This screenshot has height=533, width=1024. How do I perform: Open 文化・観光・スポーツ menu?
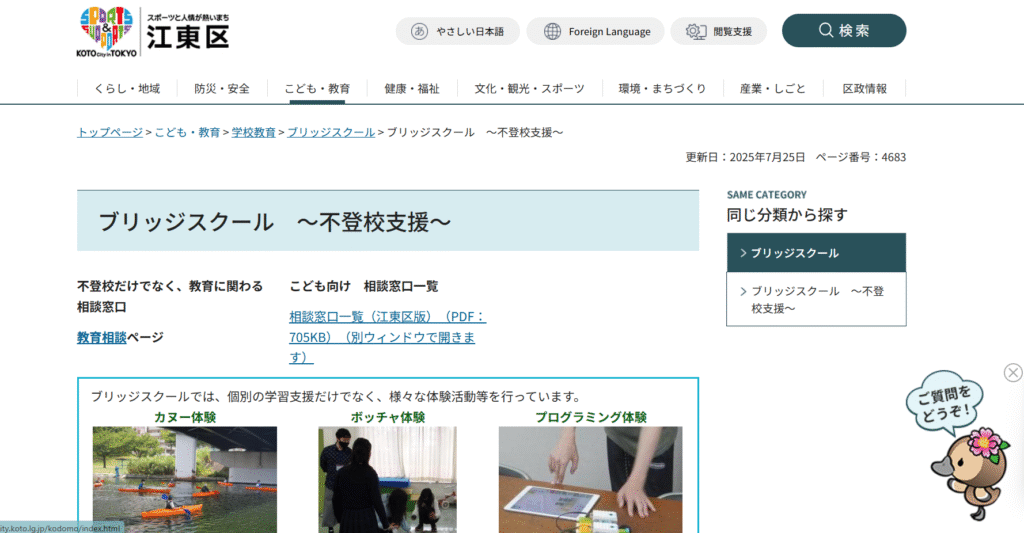pos(529,89)
